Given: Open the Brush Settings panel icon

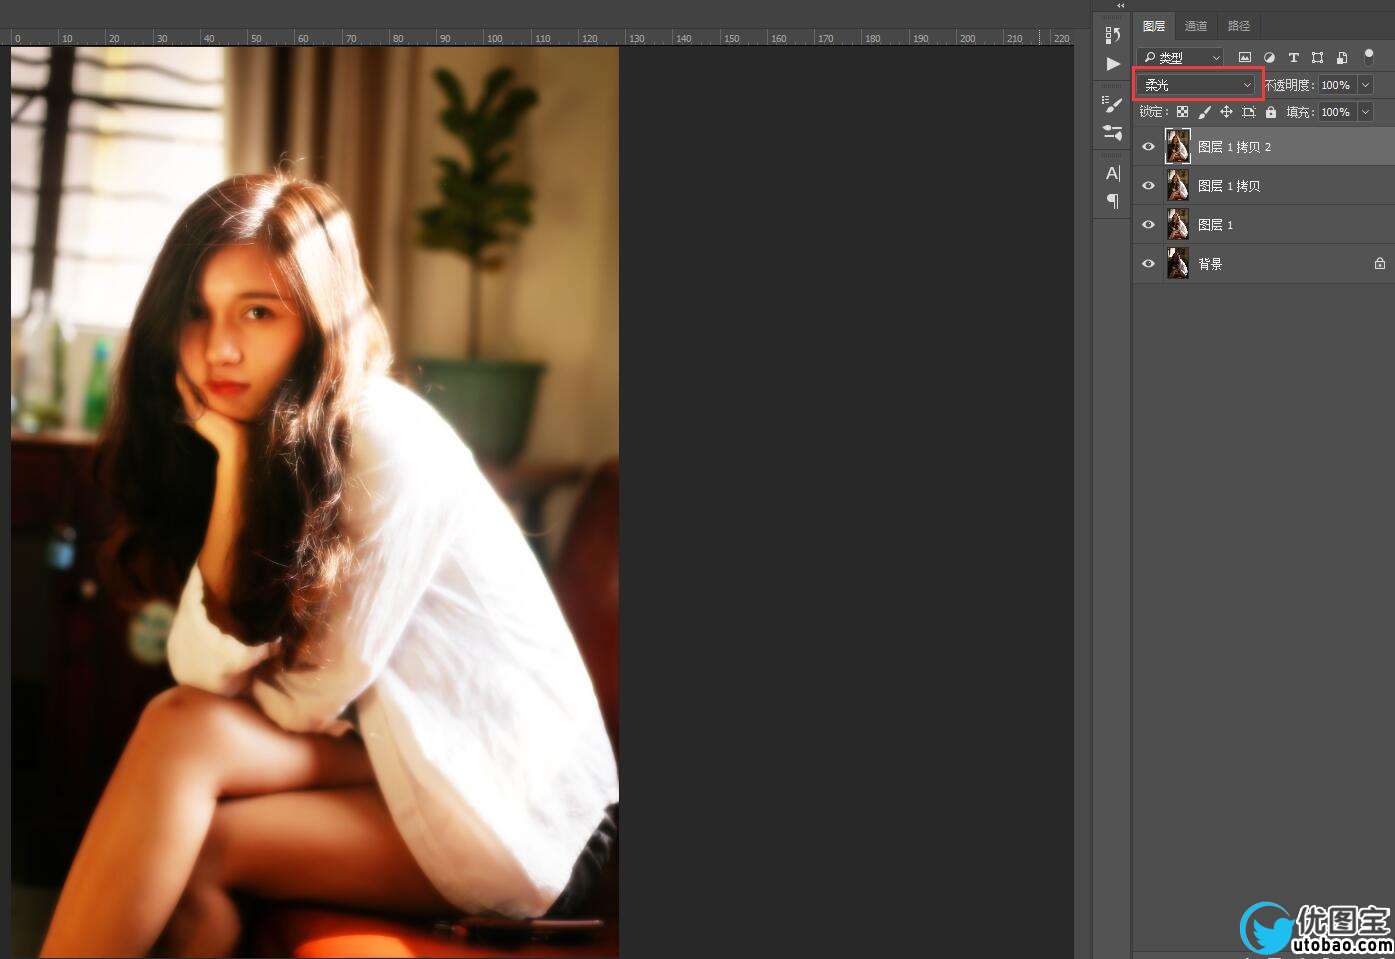Looking at the screenshot, I should tap(1113, 104).
